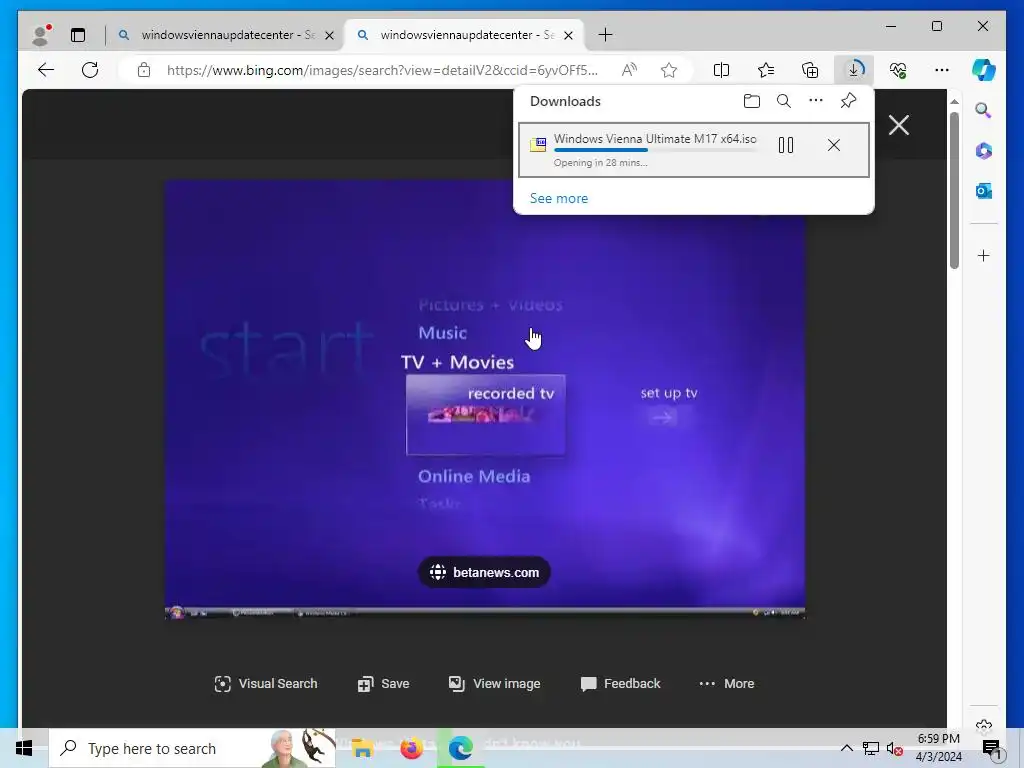
Task: Add this page to favorites
Action: (x=669, y=70)
